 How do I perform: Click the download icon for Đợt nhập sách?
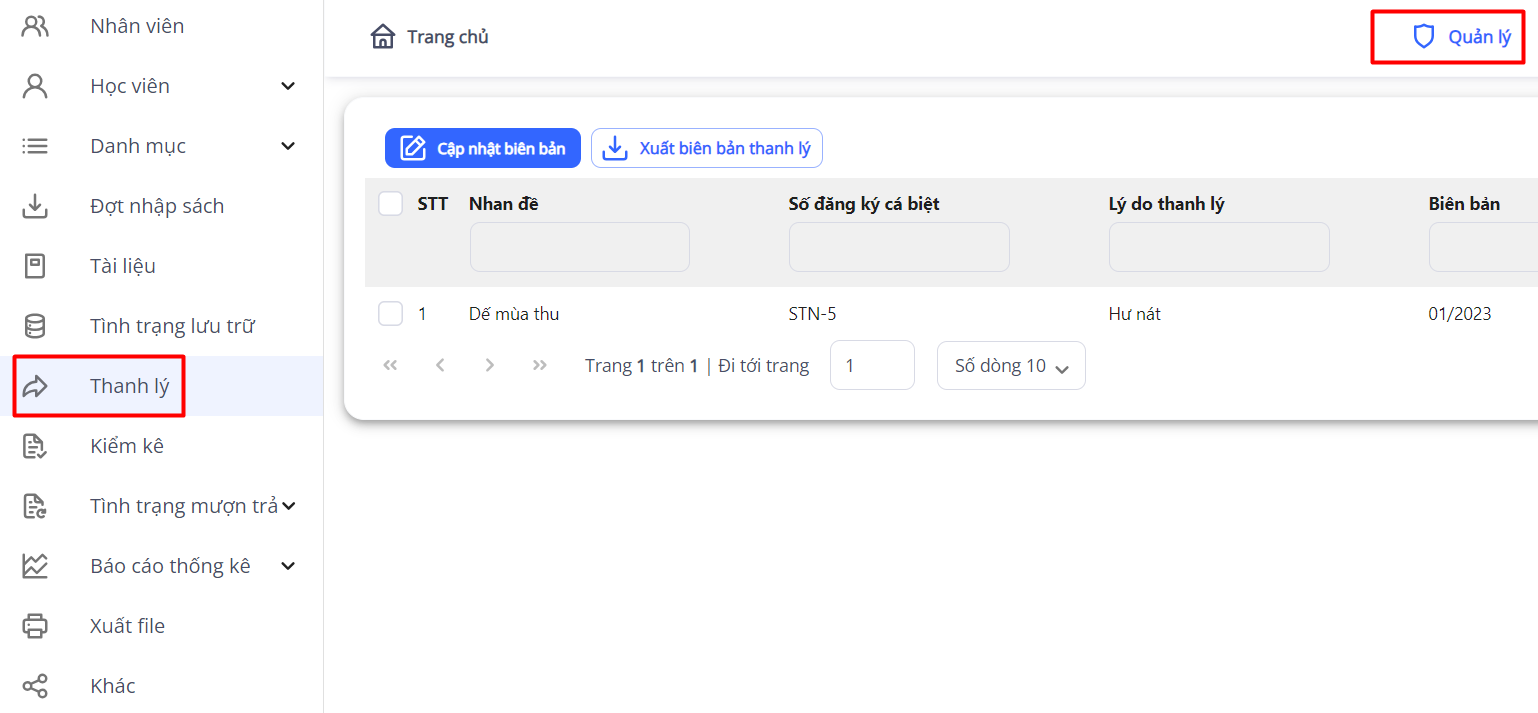point(35,206)
